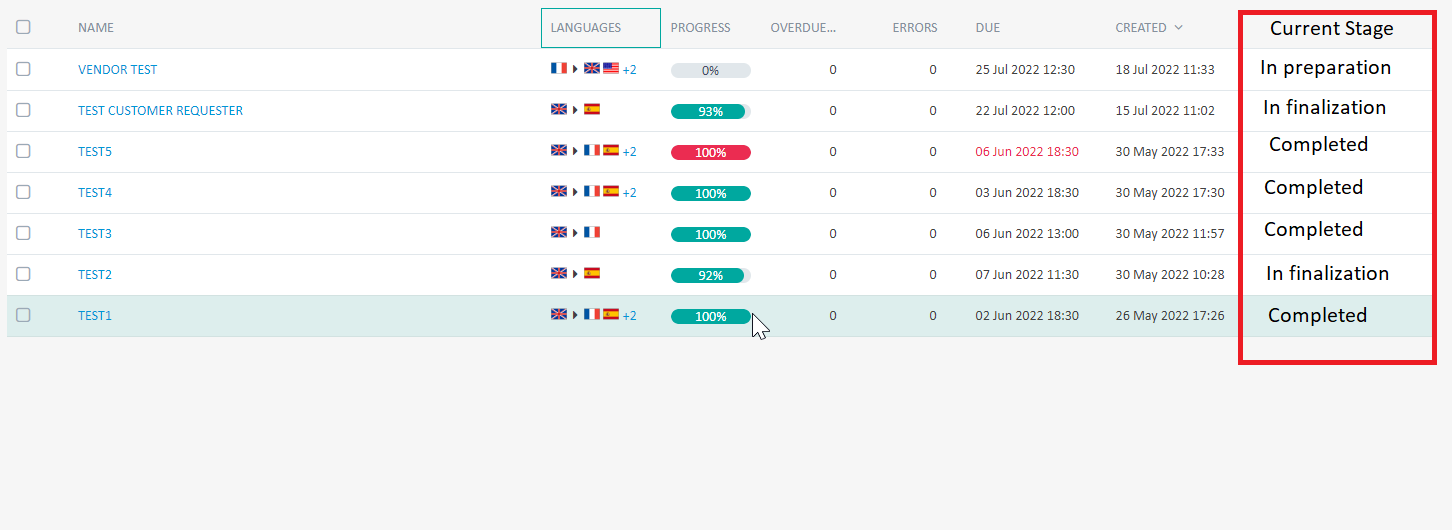The height and width of the screenshot is (530, 1452).
Task: Click created date 30 May 2022 11:57
Action: (x=1170, y=234)
